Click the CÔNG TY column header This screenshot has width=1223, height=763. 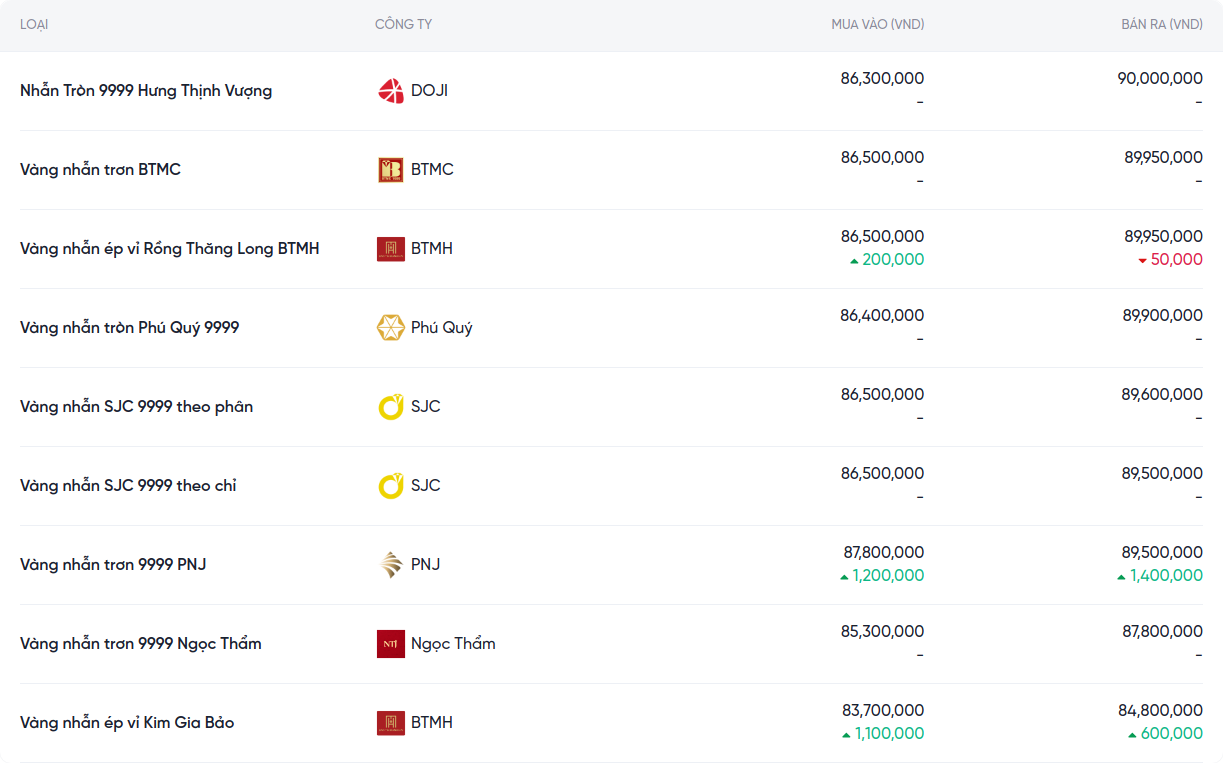tap(403, 24)
